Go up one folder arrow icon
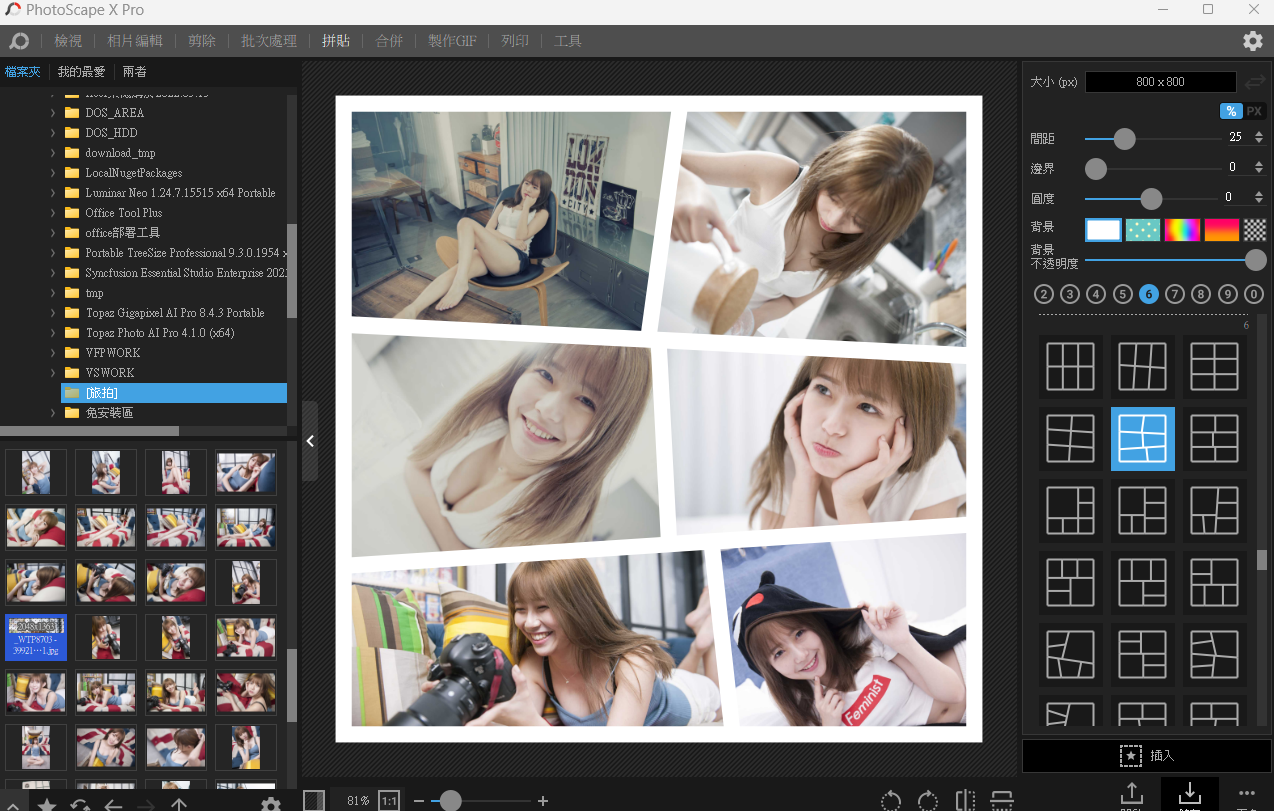This screenshot has height=811, width=1274. coord(179,805)
